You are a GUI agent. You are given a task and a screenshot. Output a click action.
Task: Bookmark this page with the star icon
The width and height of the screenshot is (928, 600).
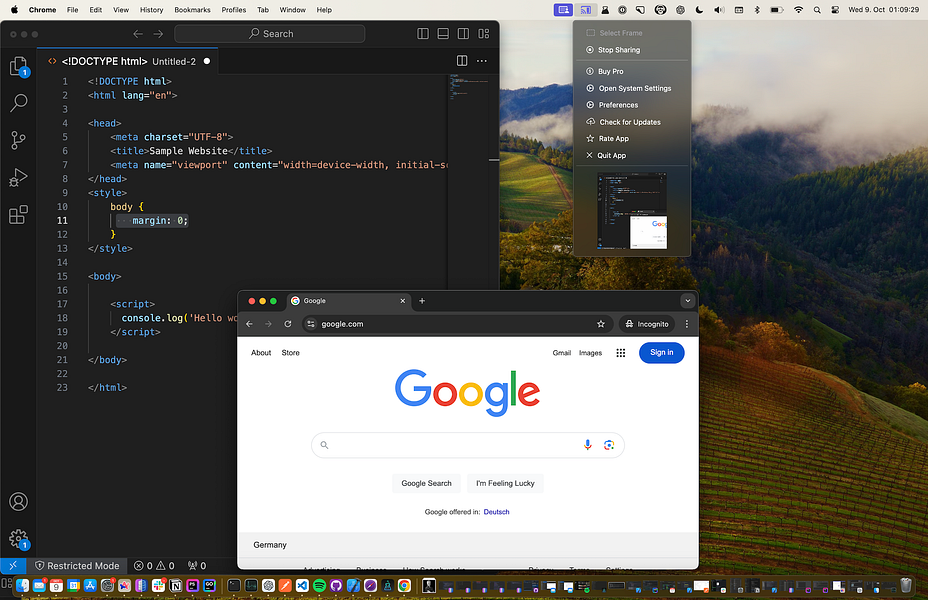pos(601,324)
